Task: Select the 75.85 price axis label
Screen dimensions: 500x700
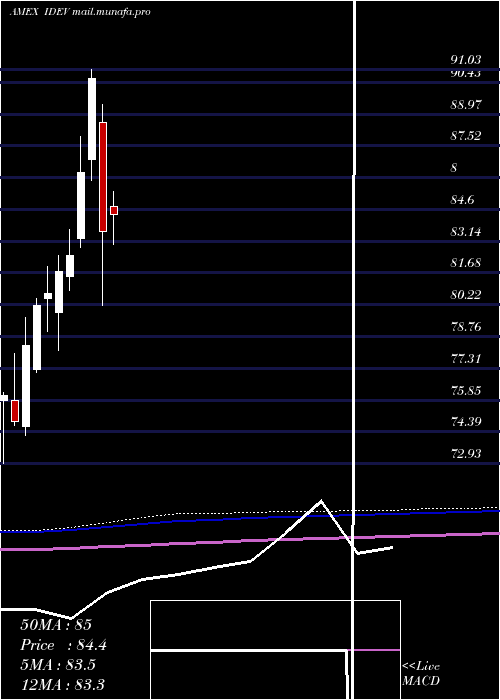Action: 466,391
